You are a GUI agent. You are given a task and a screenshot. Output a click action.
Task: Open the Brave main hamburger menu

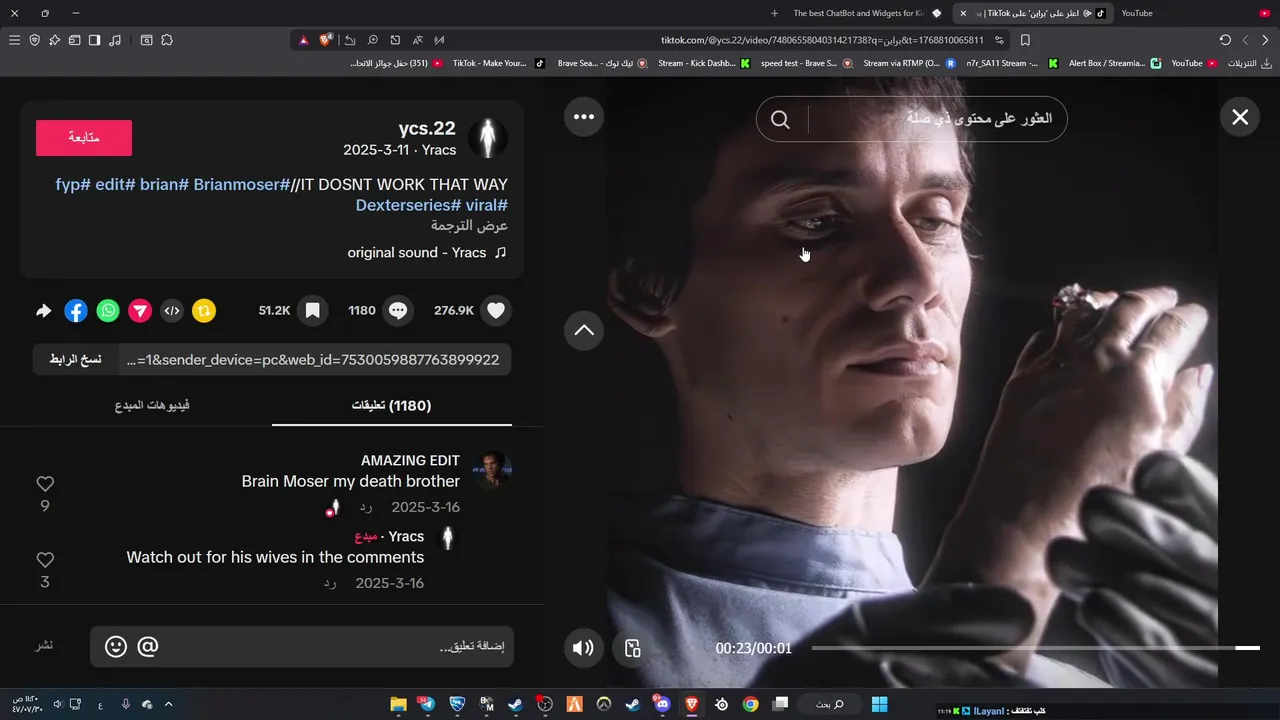[x=14, y=40]
